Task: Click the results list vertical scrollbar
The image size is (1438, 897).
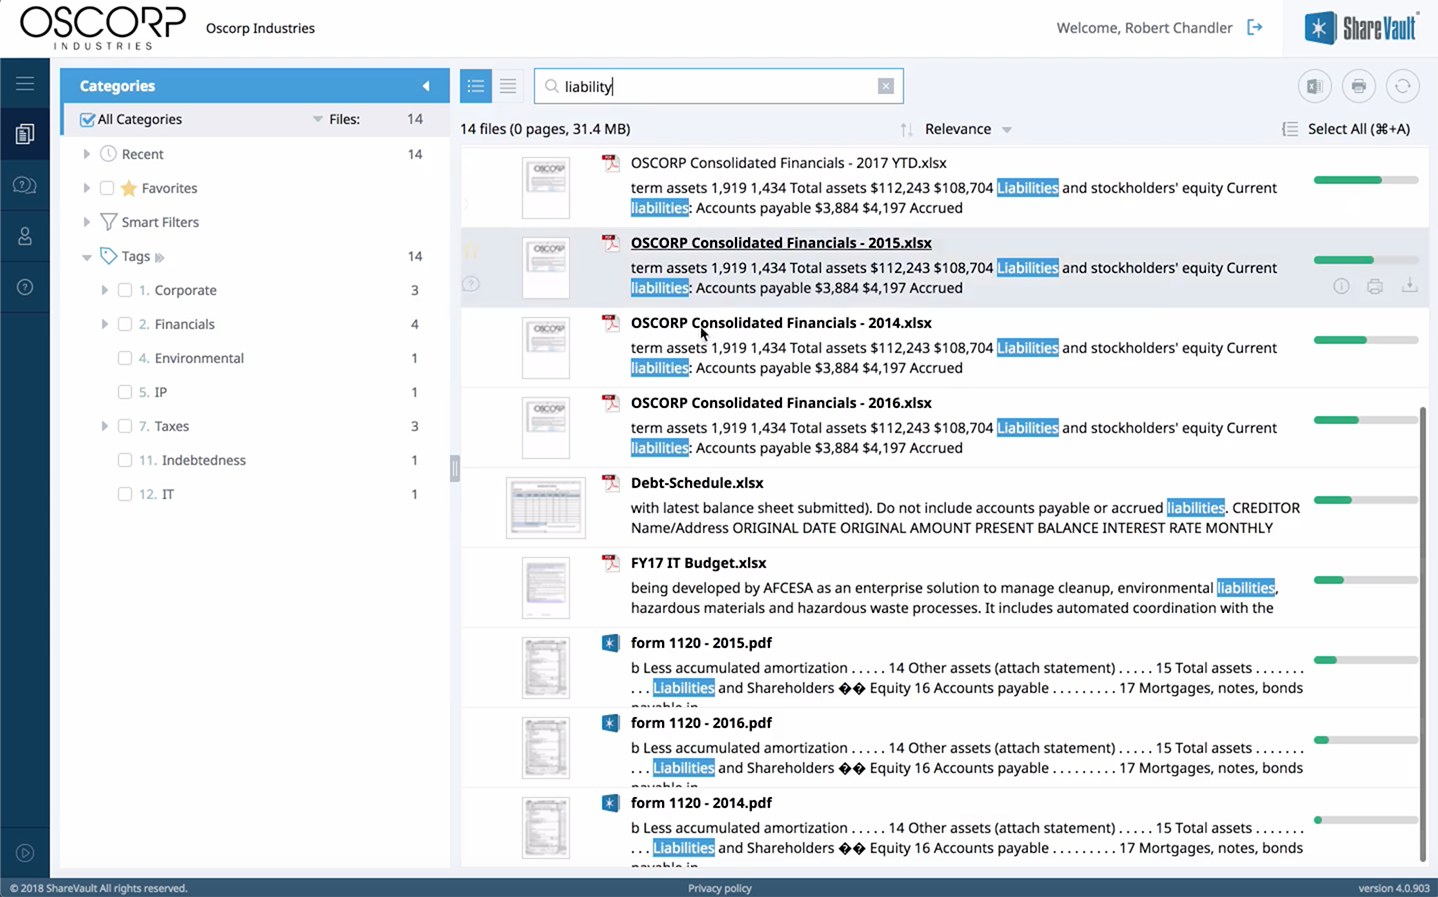Action: click(x=1423, y=634)
